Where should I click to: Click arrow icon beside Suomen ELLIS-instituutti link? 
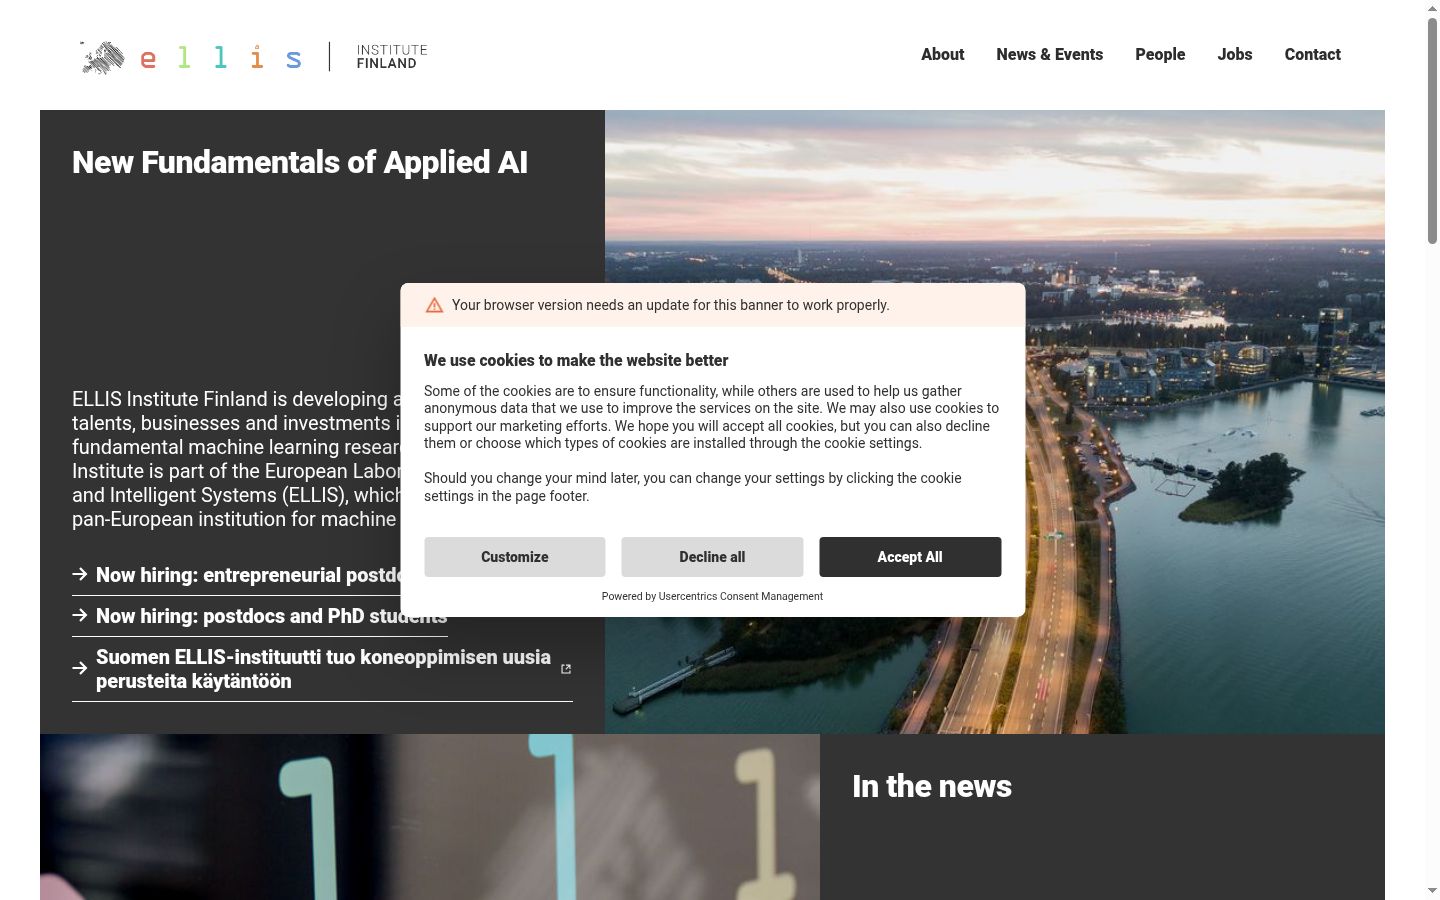click(80, 668)
